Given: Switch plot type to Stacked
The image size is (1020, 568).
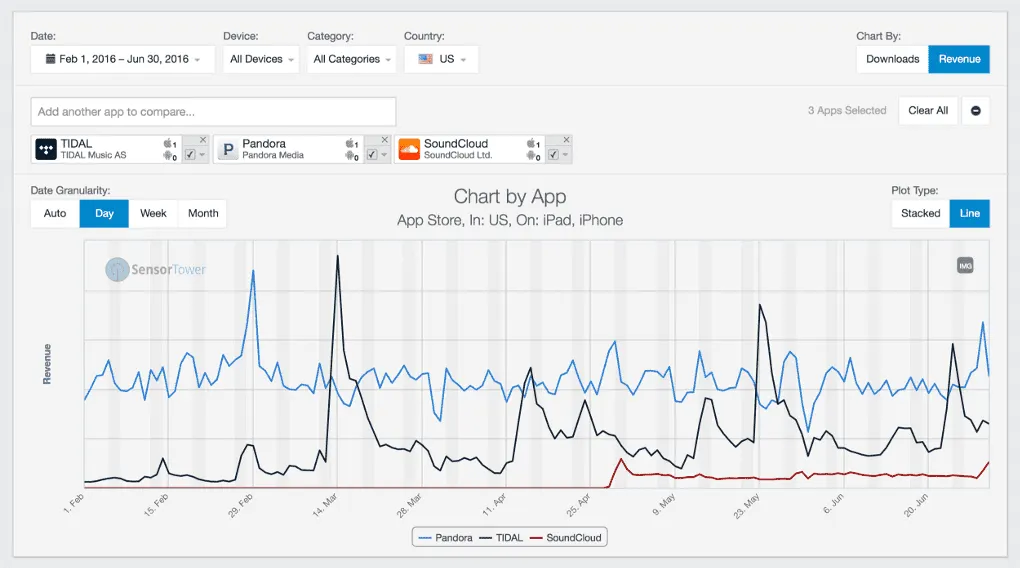Looking at the screenshot, I should point(920,213).
